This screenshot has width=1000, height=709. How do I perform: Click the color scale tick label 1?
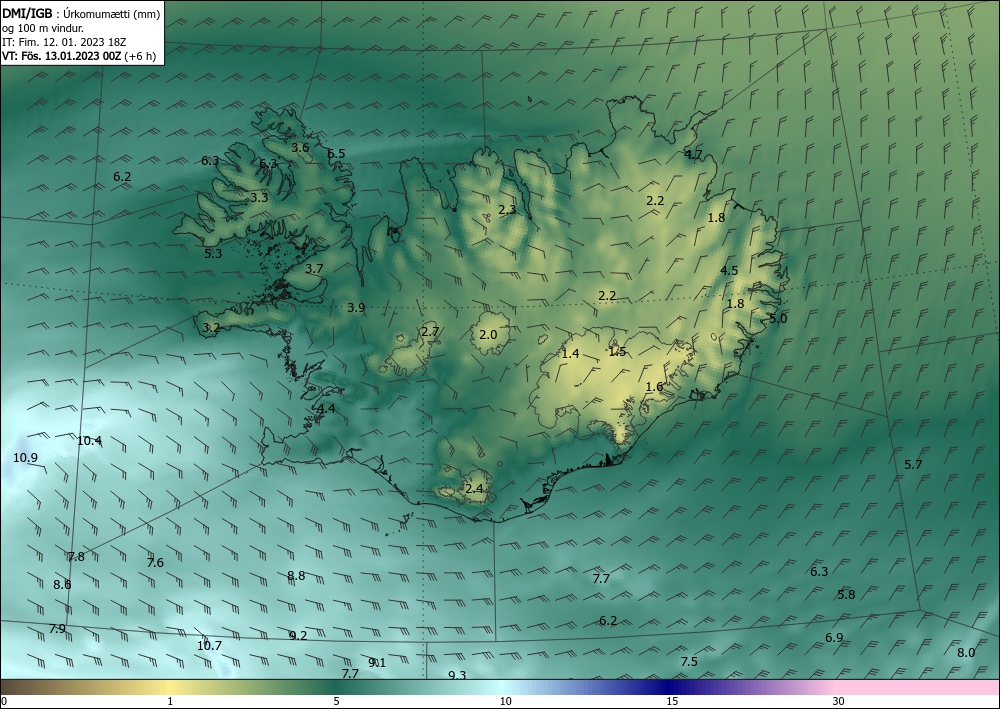tap(170, 701)
